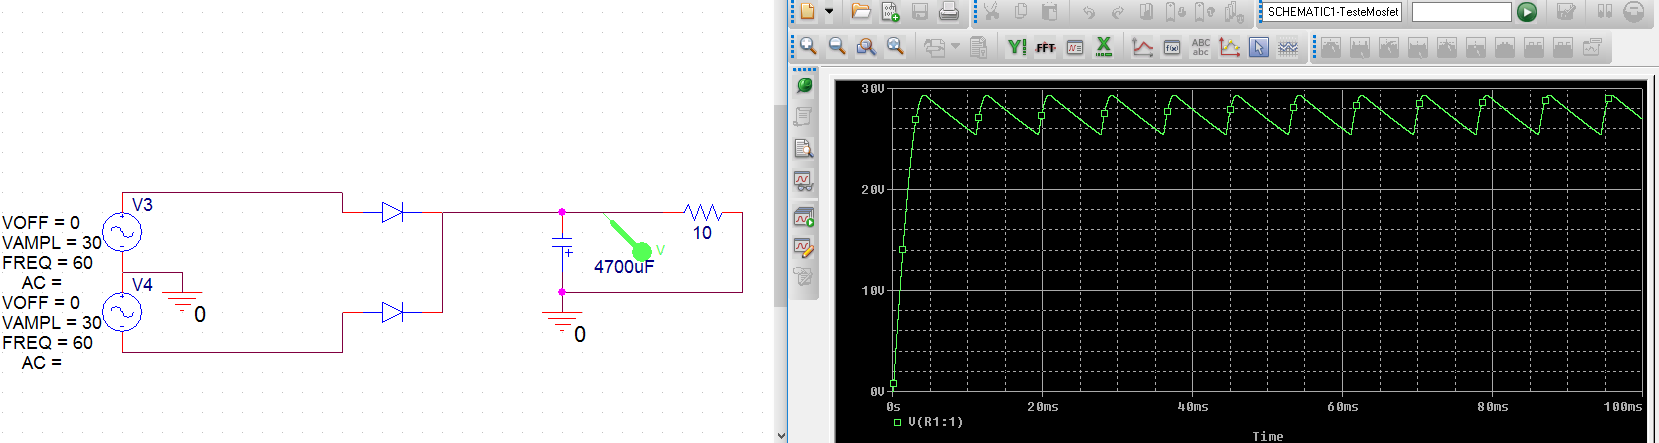Click the schematic vertical scrollbar down arrow
This screenshot has width=1659, height=443.
(781, 435)
